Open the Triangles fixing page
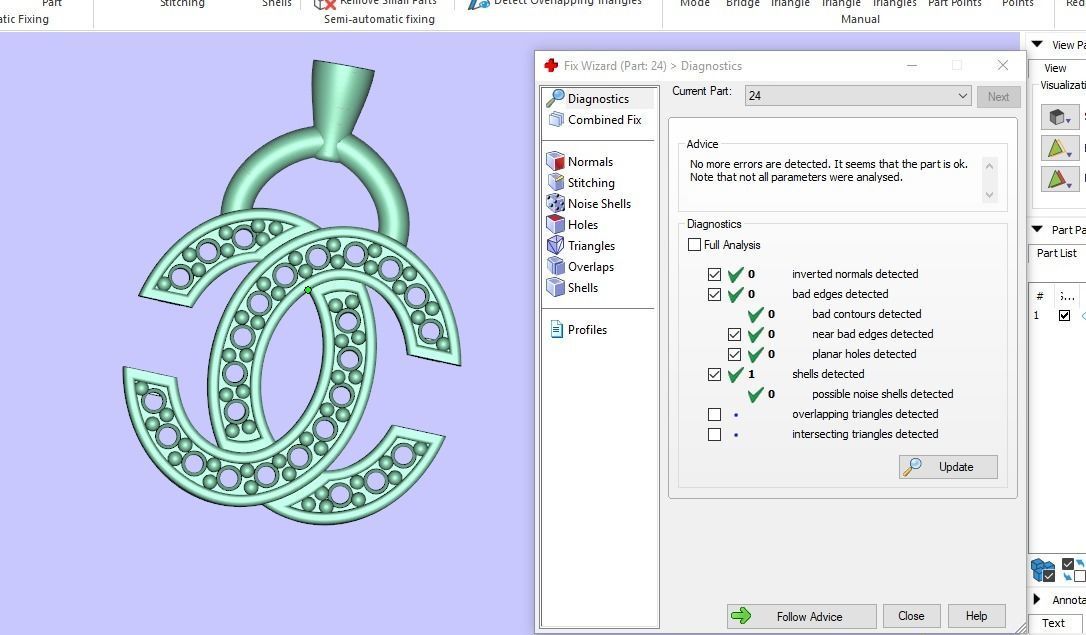Viewport: 1086px width, 635px height. point(581,246)
